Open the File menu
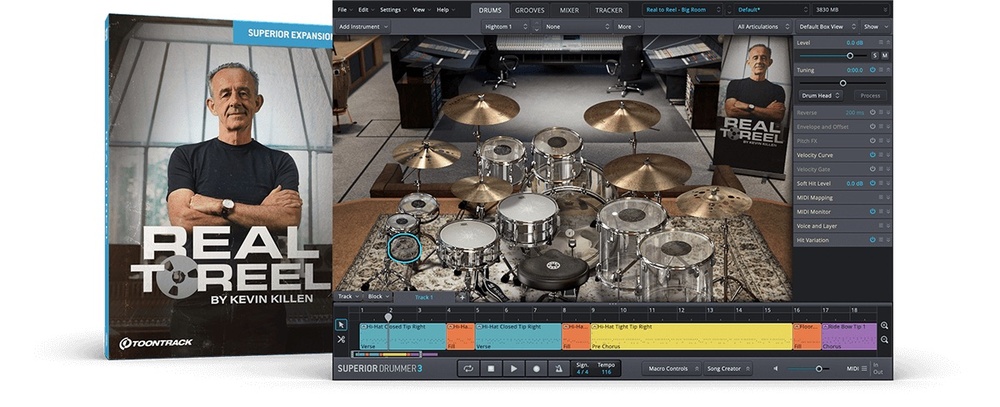 344,10
